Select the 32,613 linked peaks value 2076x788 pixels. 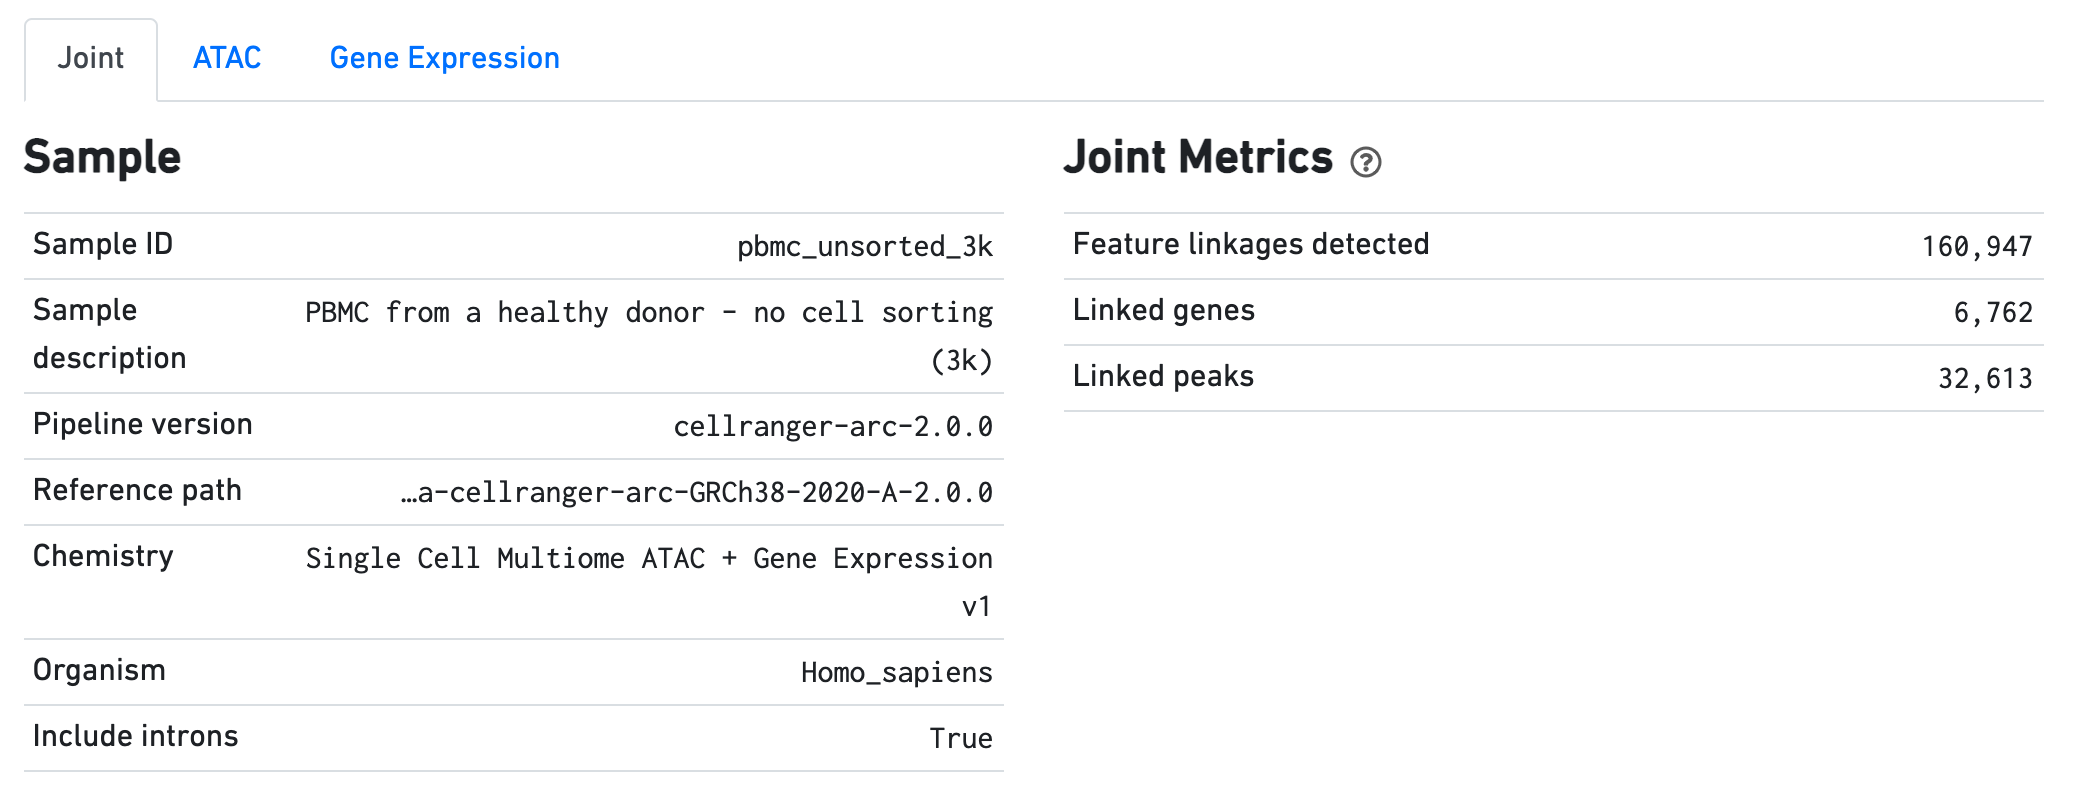click(x=1984, y=378)
